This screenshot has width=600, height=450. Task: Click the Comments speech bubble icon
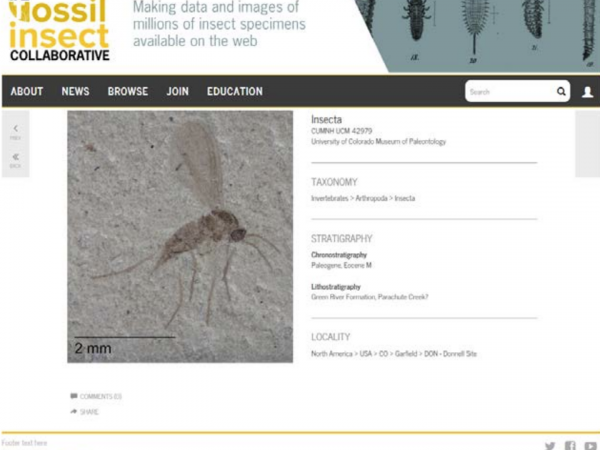tap(74, 396)
